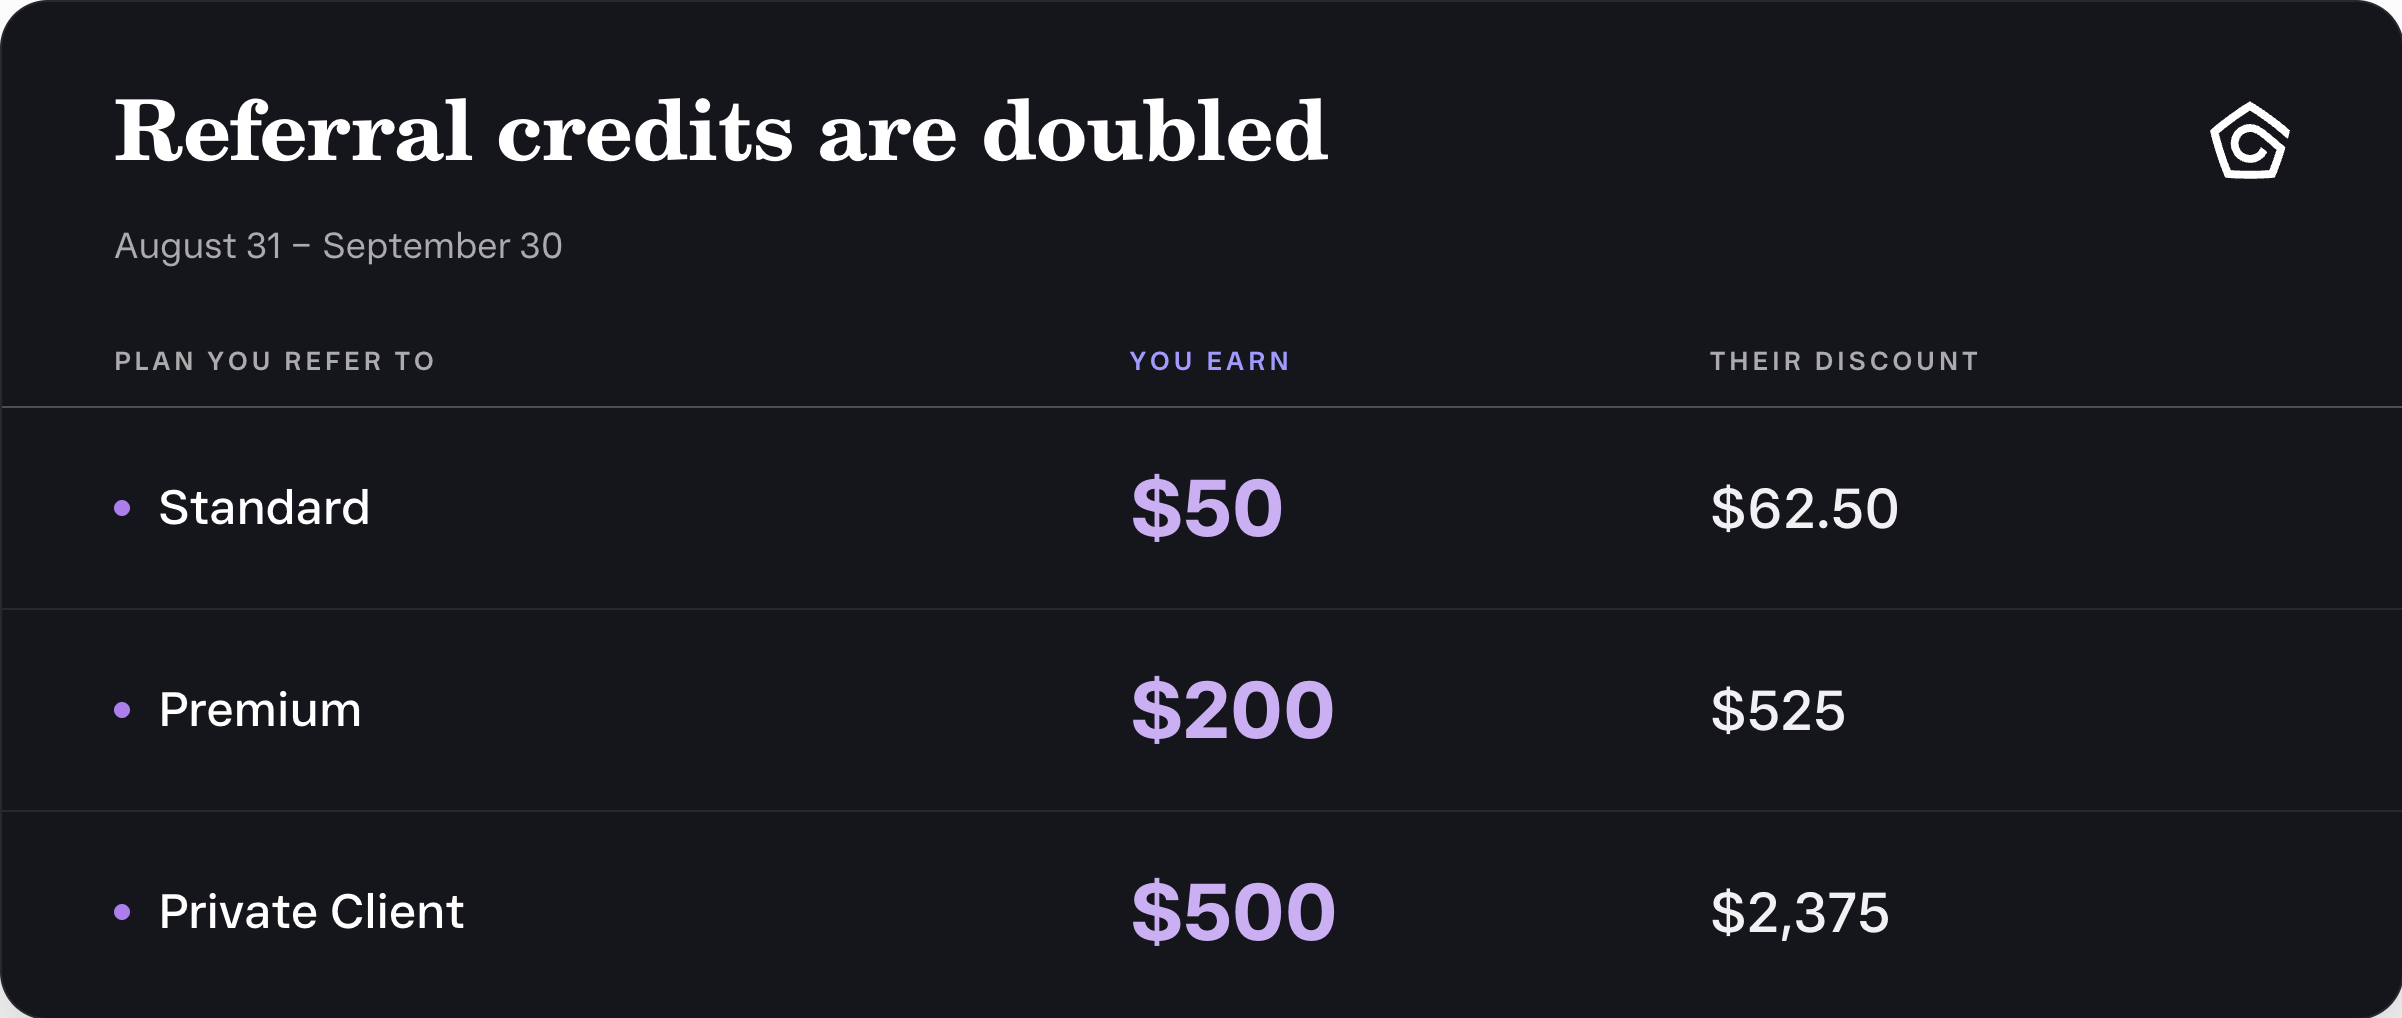
Task: Click the THEIR DISCOUNT column header
Action: [1844, 361]
